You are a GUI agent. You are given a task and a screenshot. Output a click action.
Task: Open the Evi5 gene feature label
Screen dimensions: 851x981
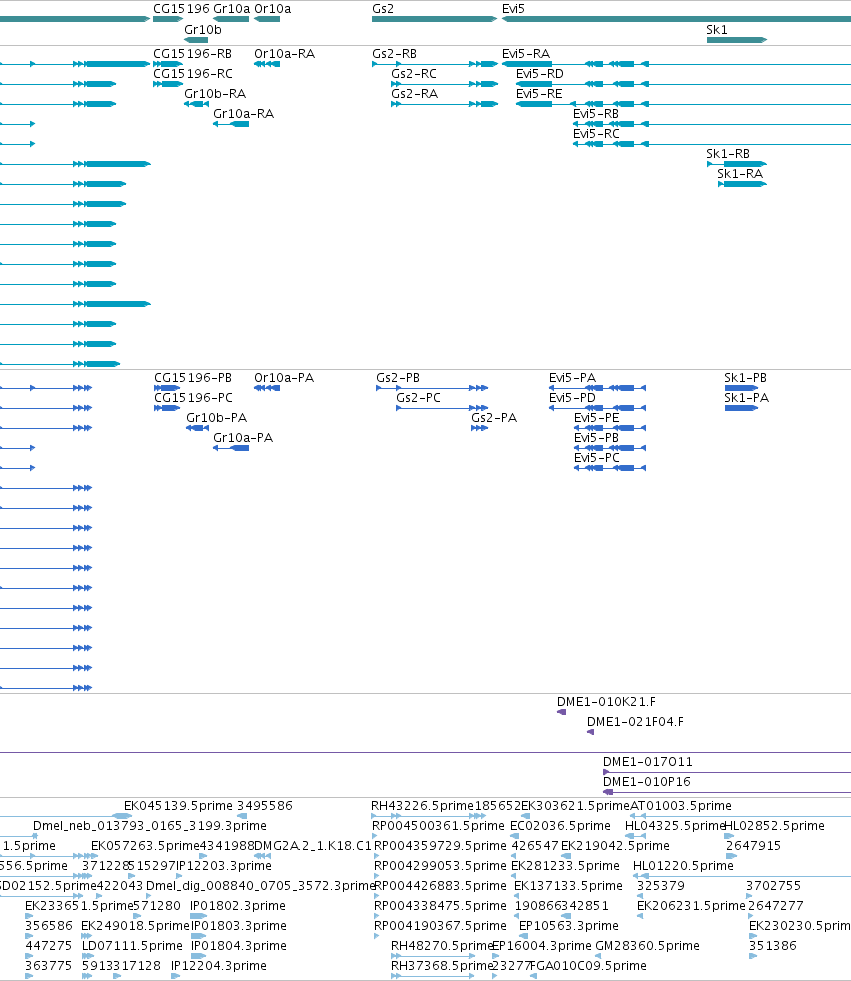513,9
